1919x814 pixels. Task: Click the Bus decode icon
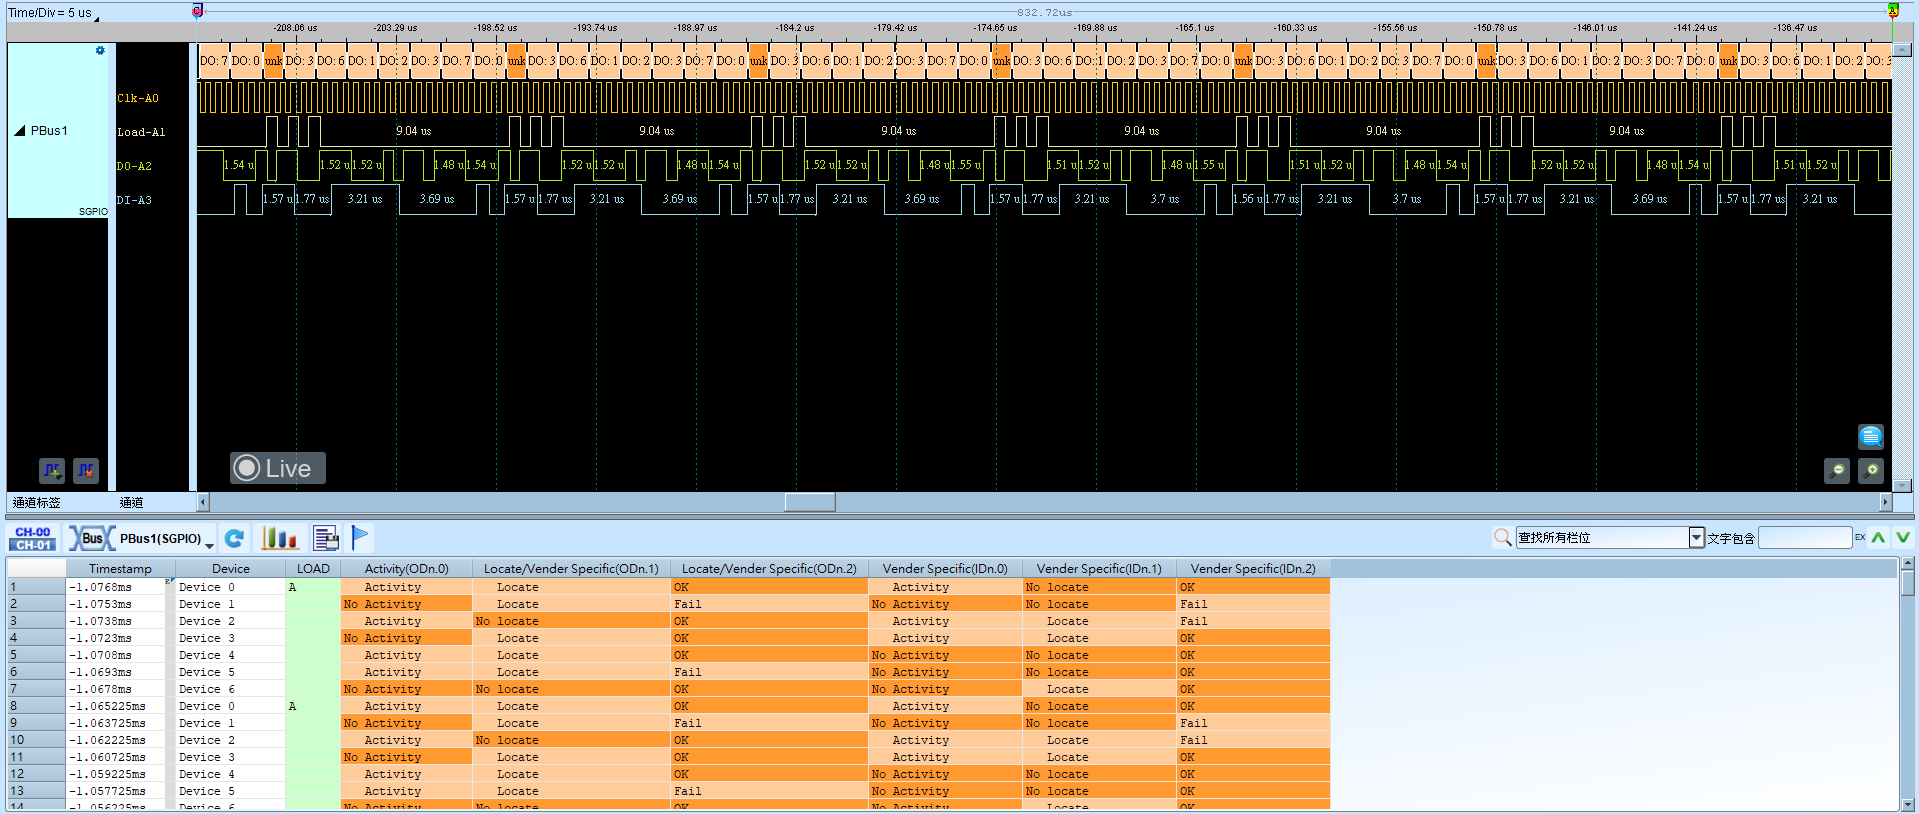91,539
